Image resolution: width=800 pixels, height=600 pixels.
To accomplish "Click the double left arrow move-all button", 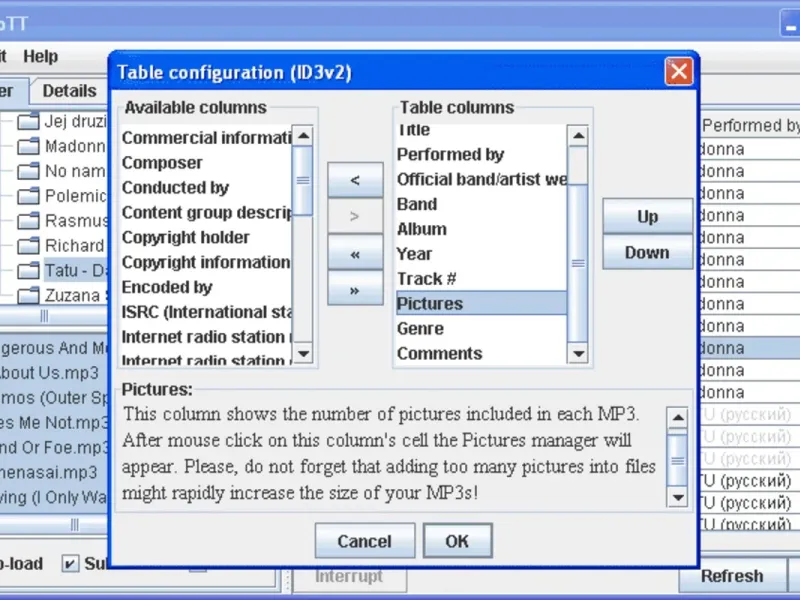I will [354, 254].
